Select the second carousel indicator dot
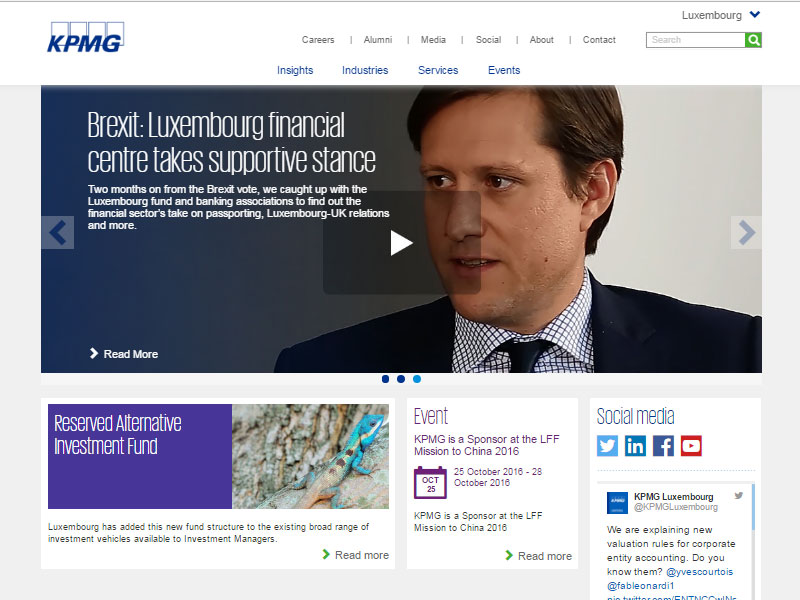 pyautogui.click(x=401, y=379)
